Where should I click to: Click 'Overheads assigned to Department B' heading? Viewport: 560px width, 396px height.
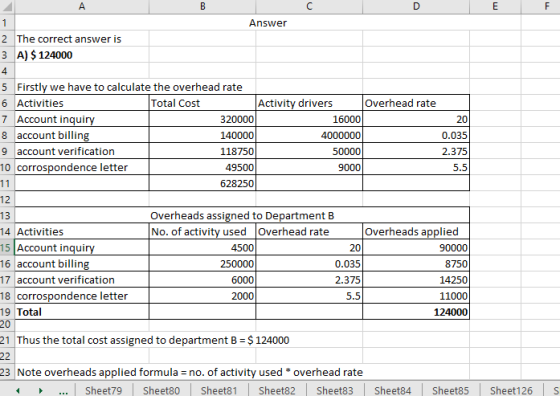pyautogui.click(x=242, y=216)
